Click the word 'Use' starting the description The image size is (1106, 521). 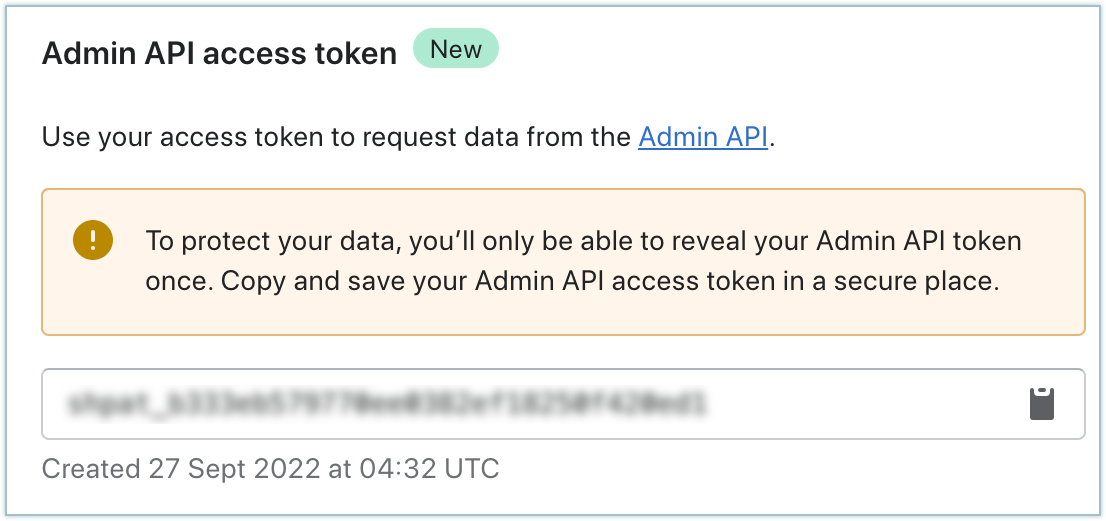[x=64, y=137]
